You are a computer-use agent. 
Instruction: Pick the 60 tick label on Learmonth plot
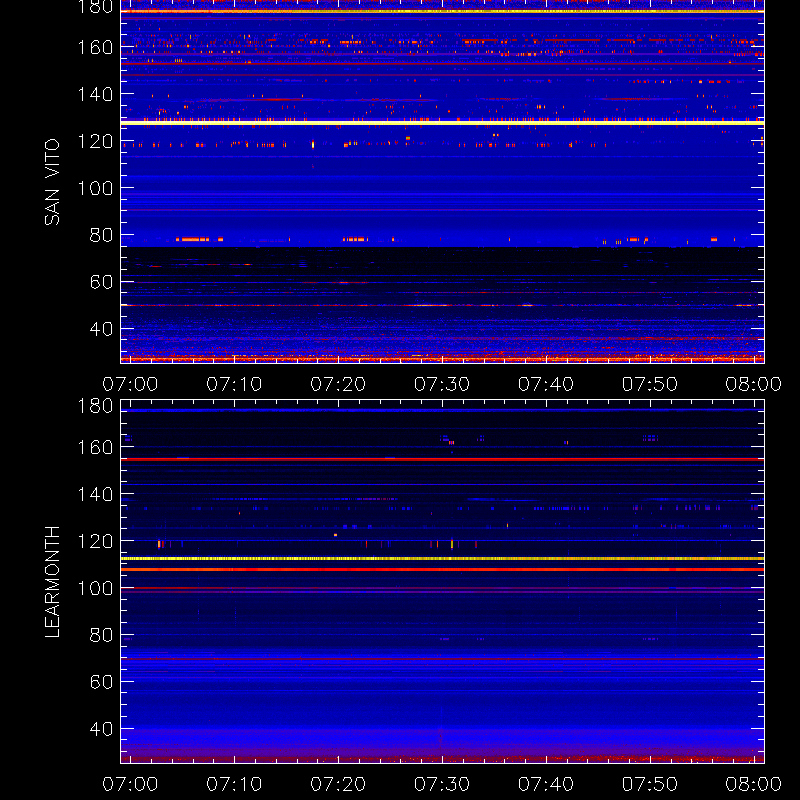(101, 682)
